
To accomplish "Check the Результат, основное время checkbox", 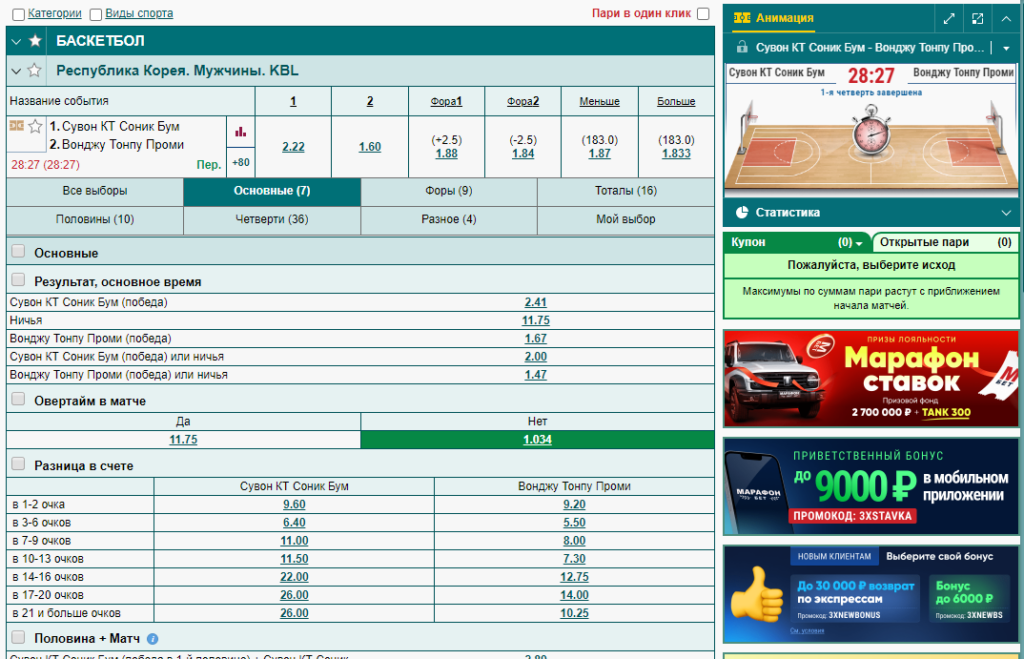I will click(x=18, y=280).
